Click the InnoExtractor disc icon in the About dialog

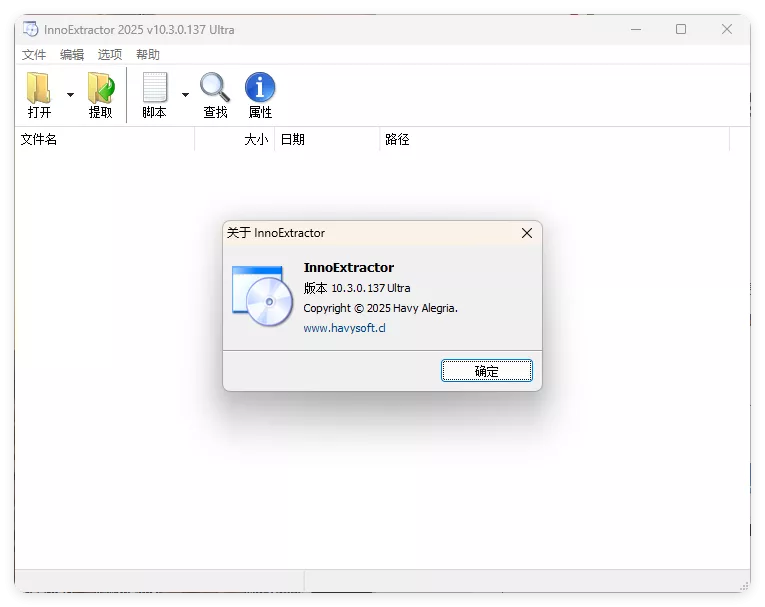(x=262, y=295)
